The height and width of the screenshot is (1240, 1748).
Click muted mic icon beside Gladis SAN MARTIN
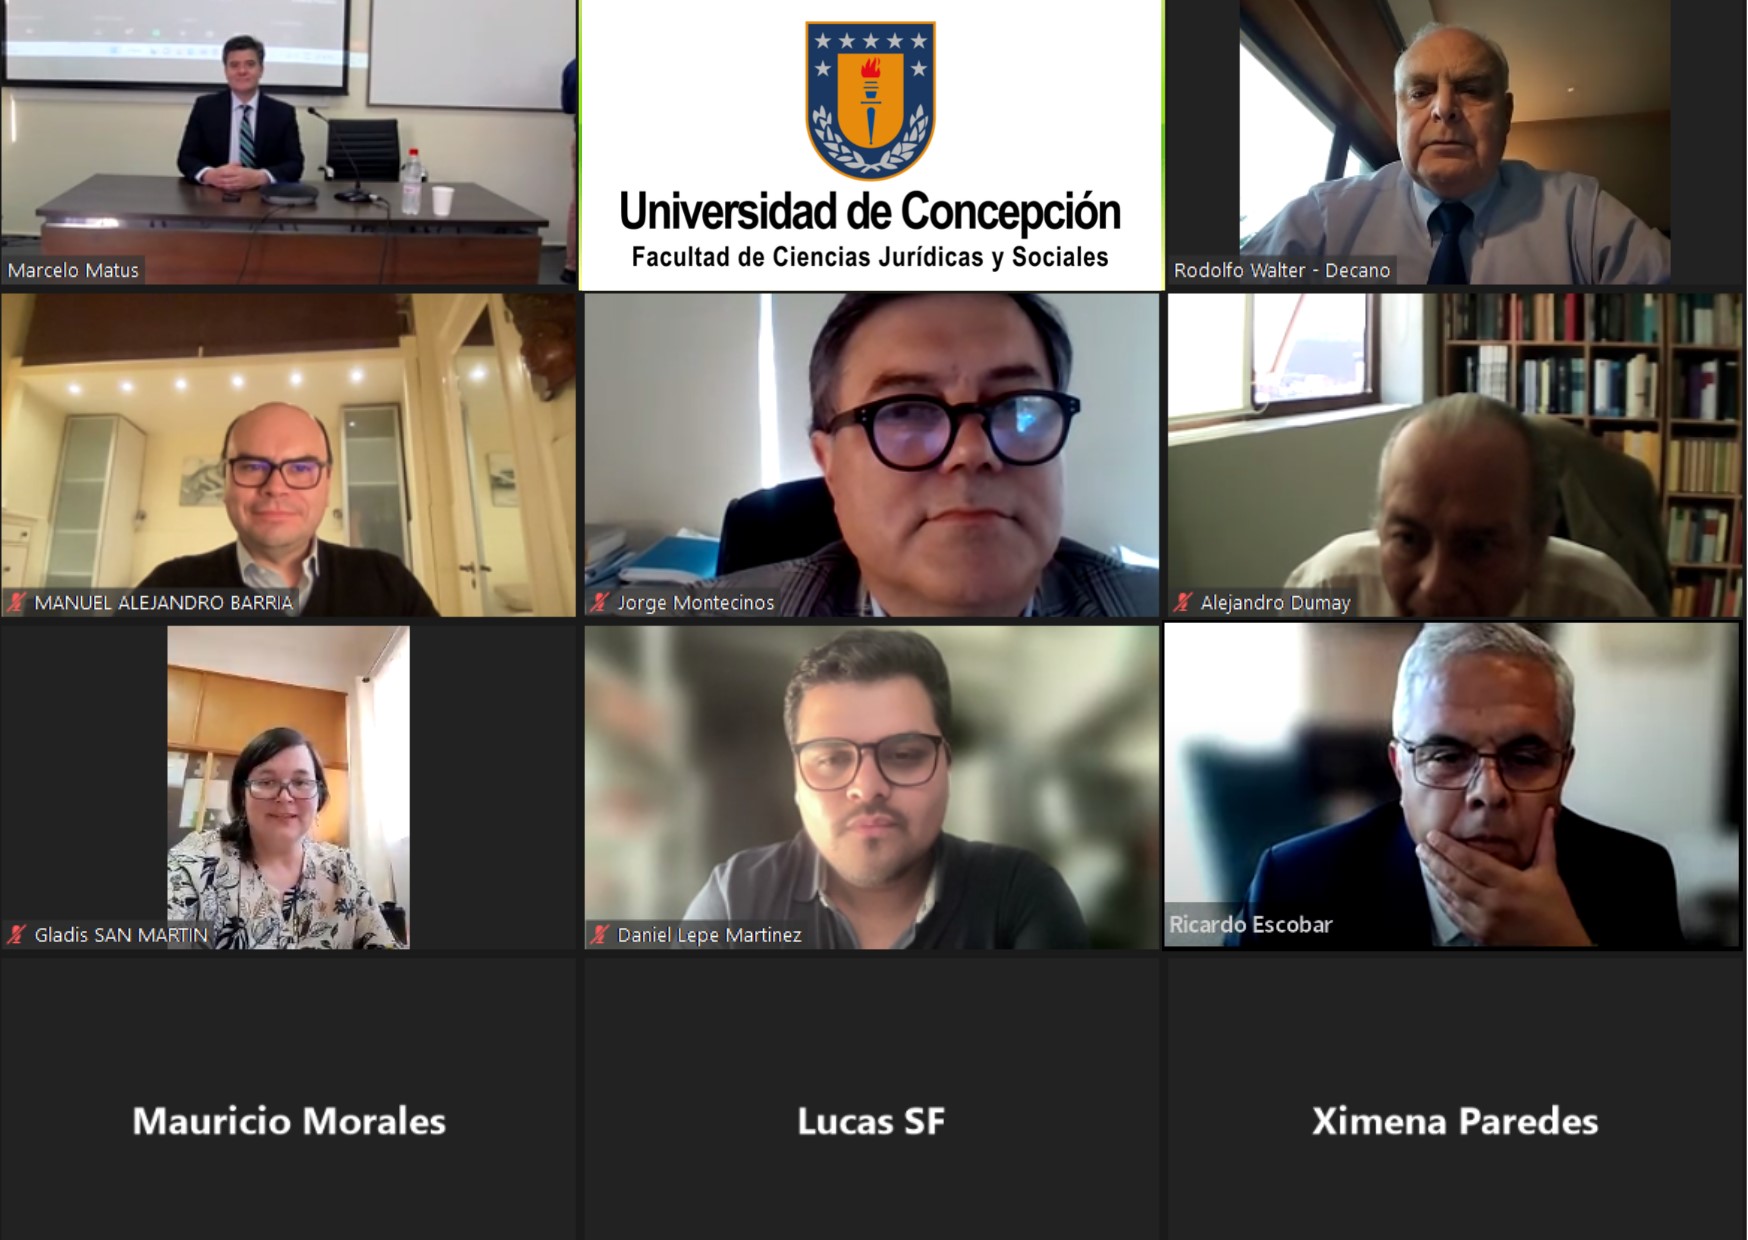(x=17, y=935)
